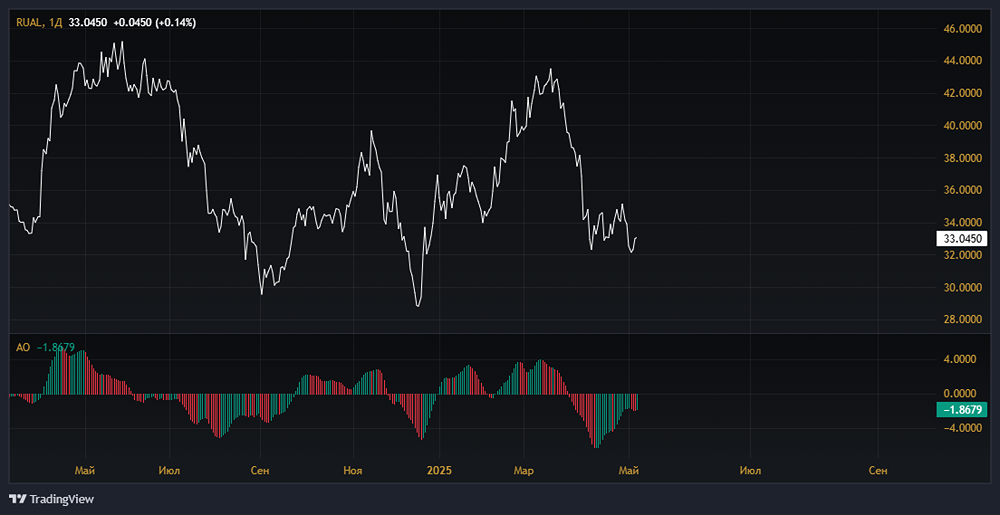This screenshot has width=1000, height=515.
Task: Click the RUAL symbol name
Action: point(31,21)
